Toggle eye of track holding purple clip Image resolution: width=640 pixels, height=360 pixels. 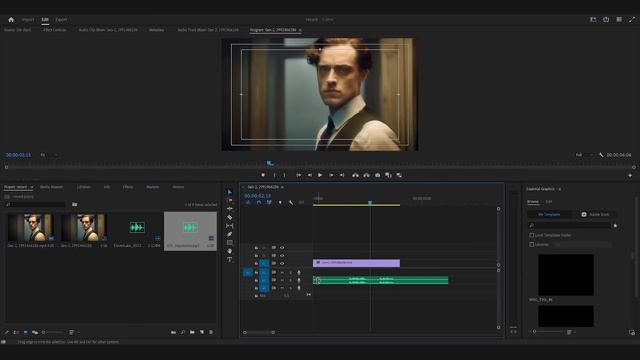(x=282, y=263)
